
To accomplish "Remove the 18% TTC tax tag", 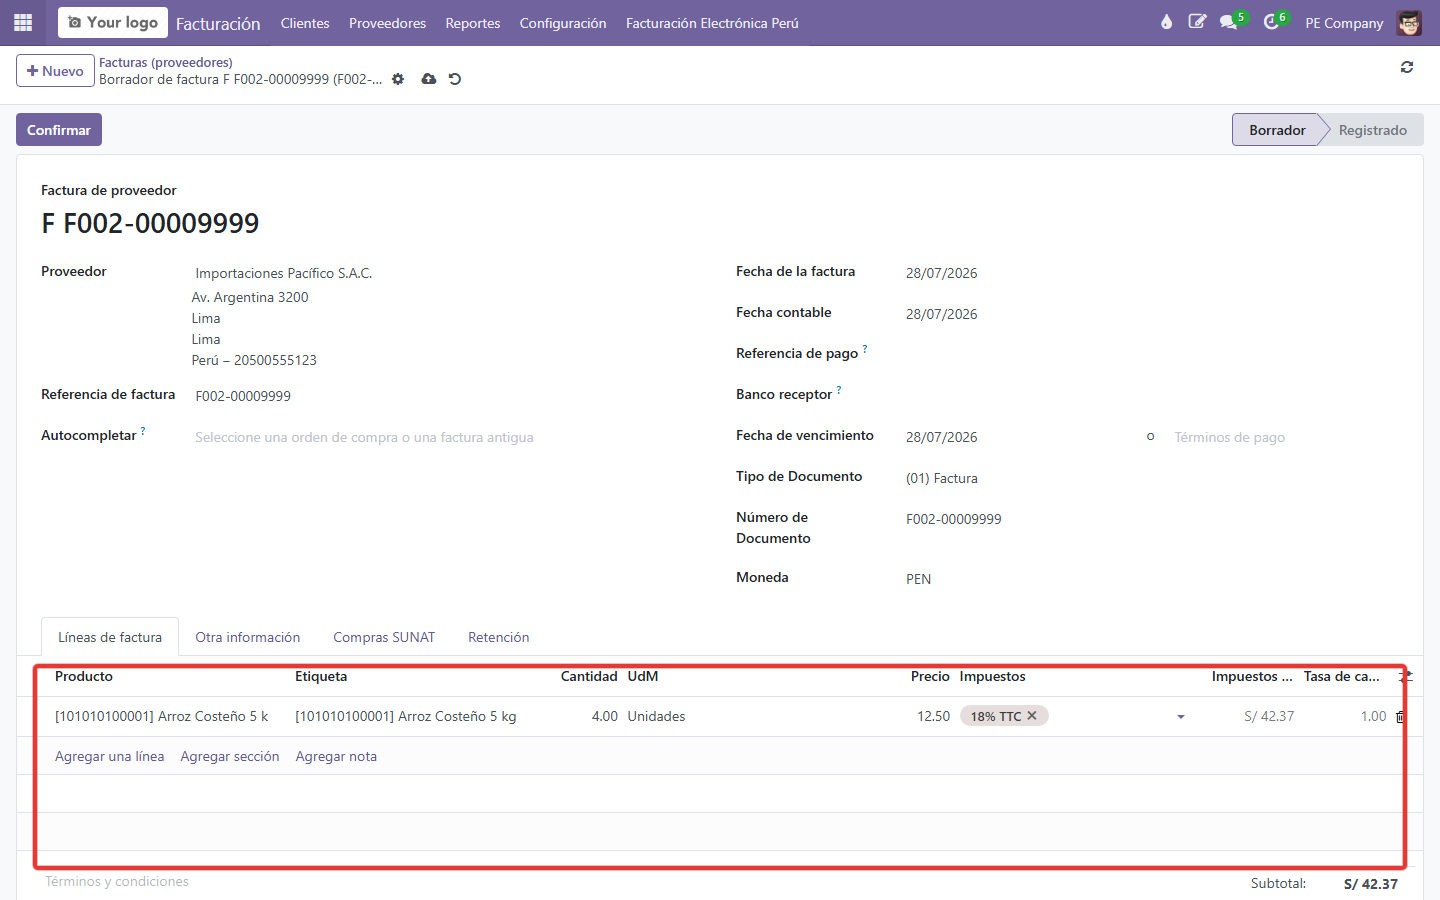I will point(1032,715).
